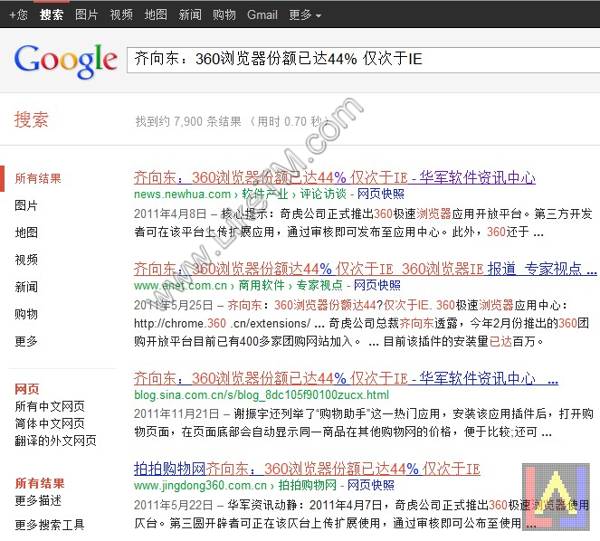Open 地图 in the top navigation bar
Screen dimensions: 600x541
point(156,15)
